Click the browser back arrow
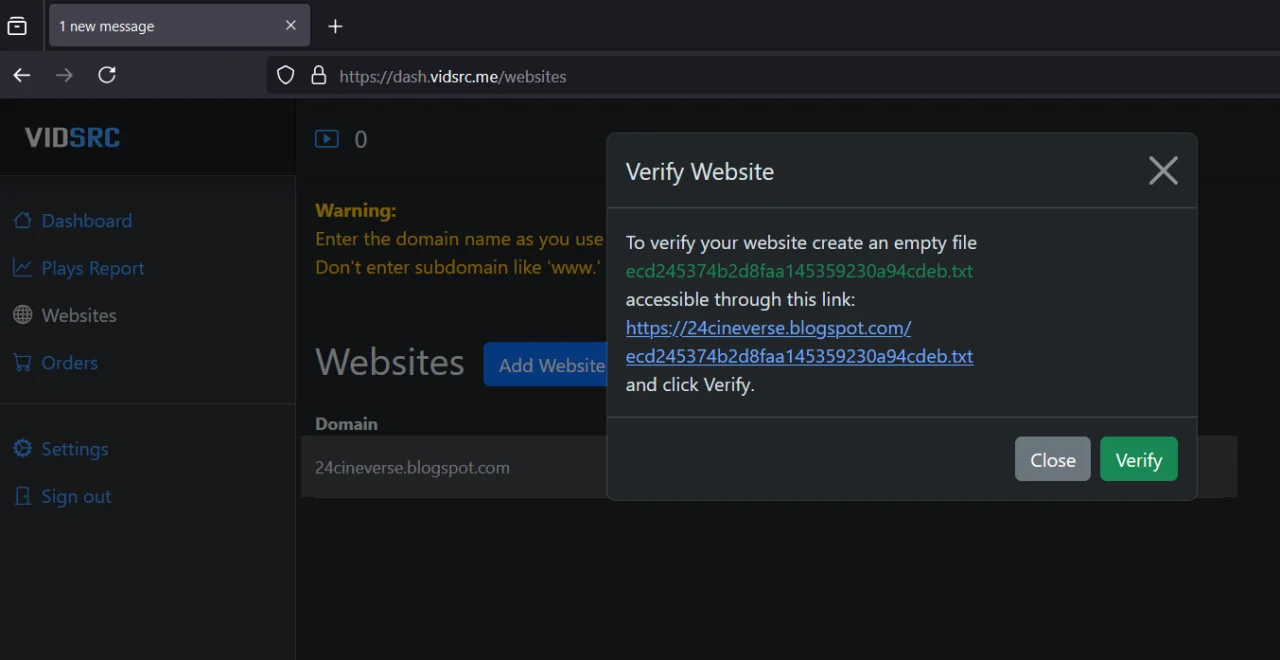The image size is (1280, 660). coord(22,75)
